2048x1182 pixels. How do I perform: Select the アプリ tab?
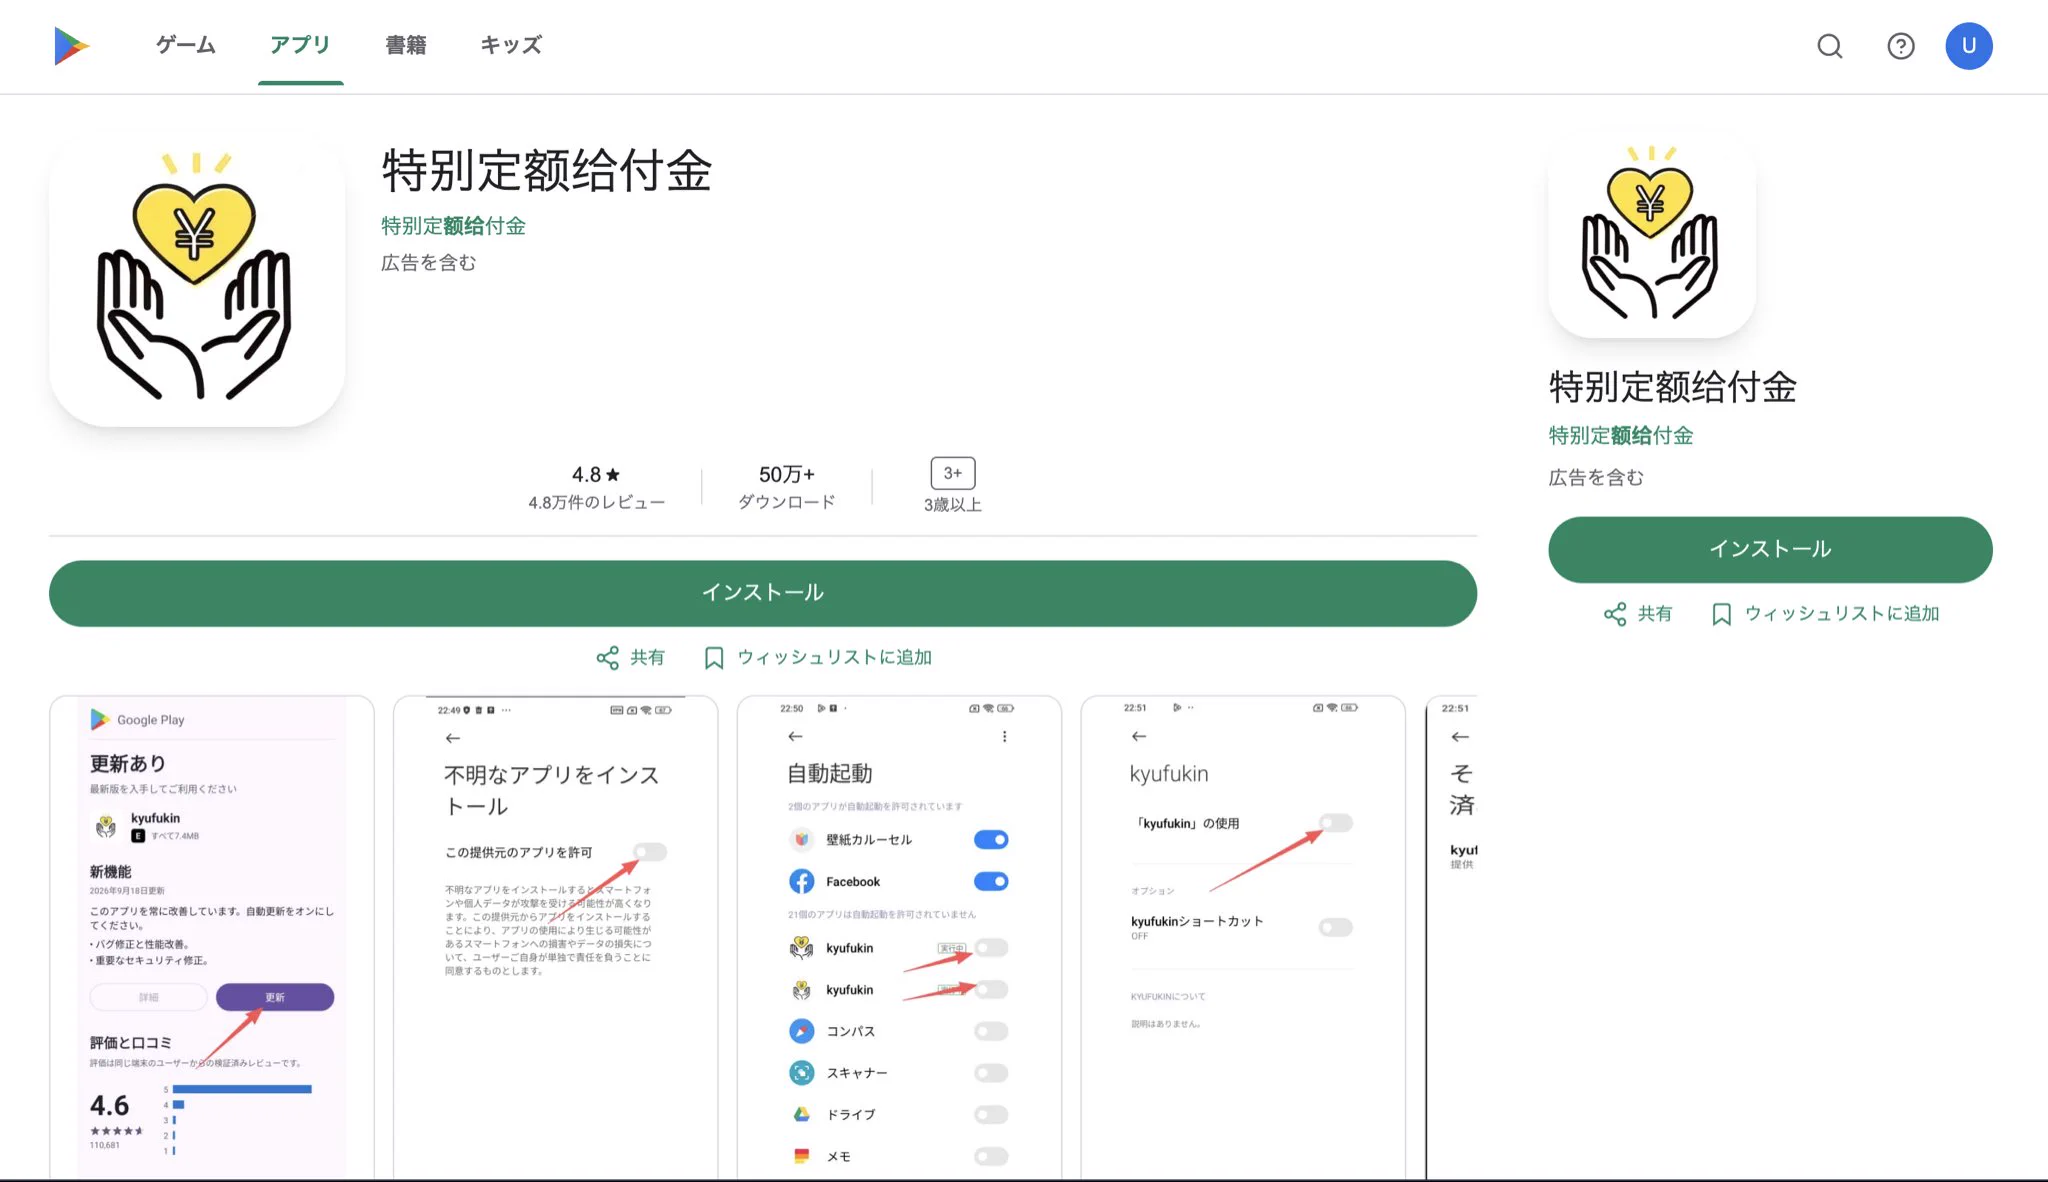click(300, 45)
